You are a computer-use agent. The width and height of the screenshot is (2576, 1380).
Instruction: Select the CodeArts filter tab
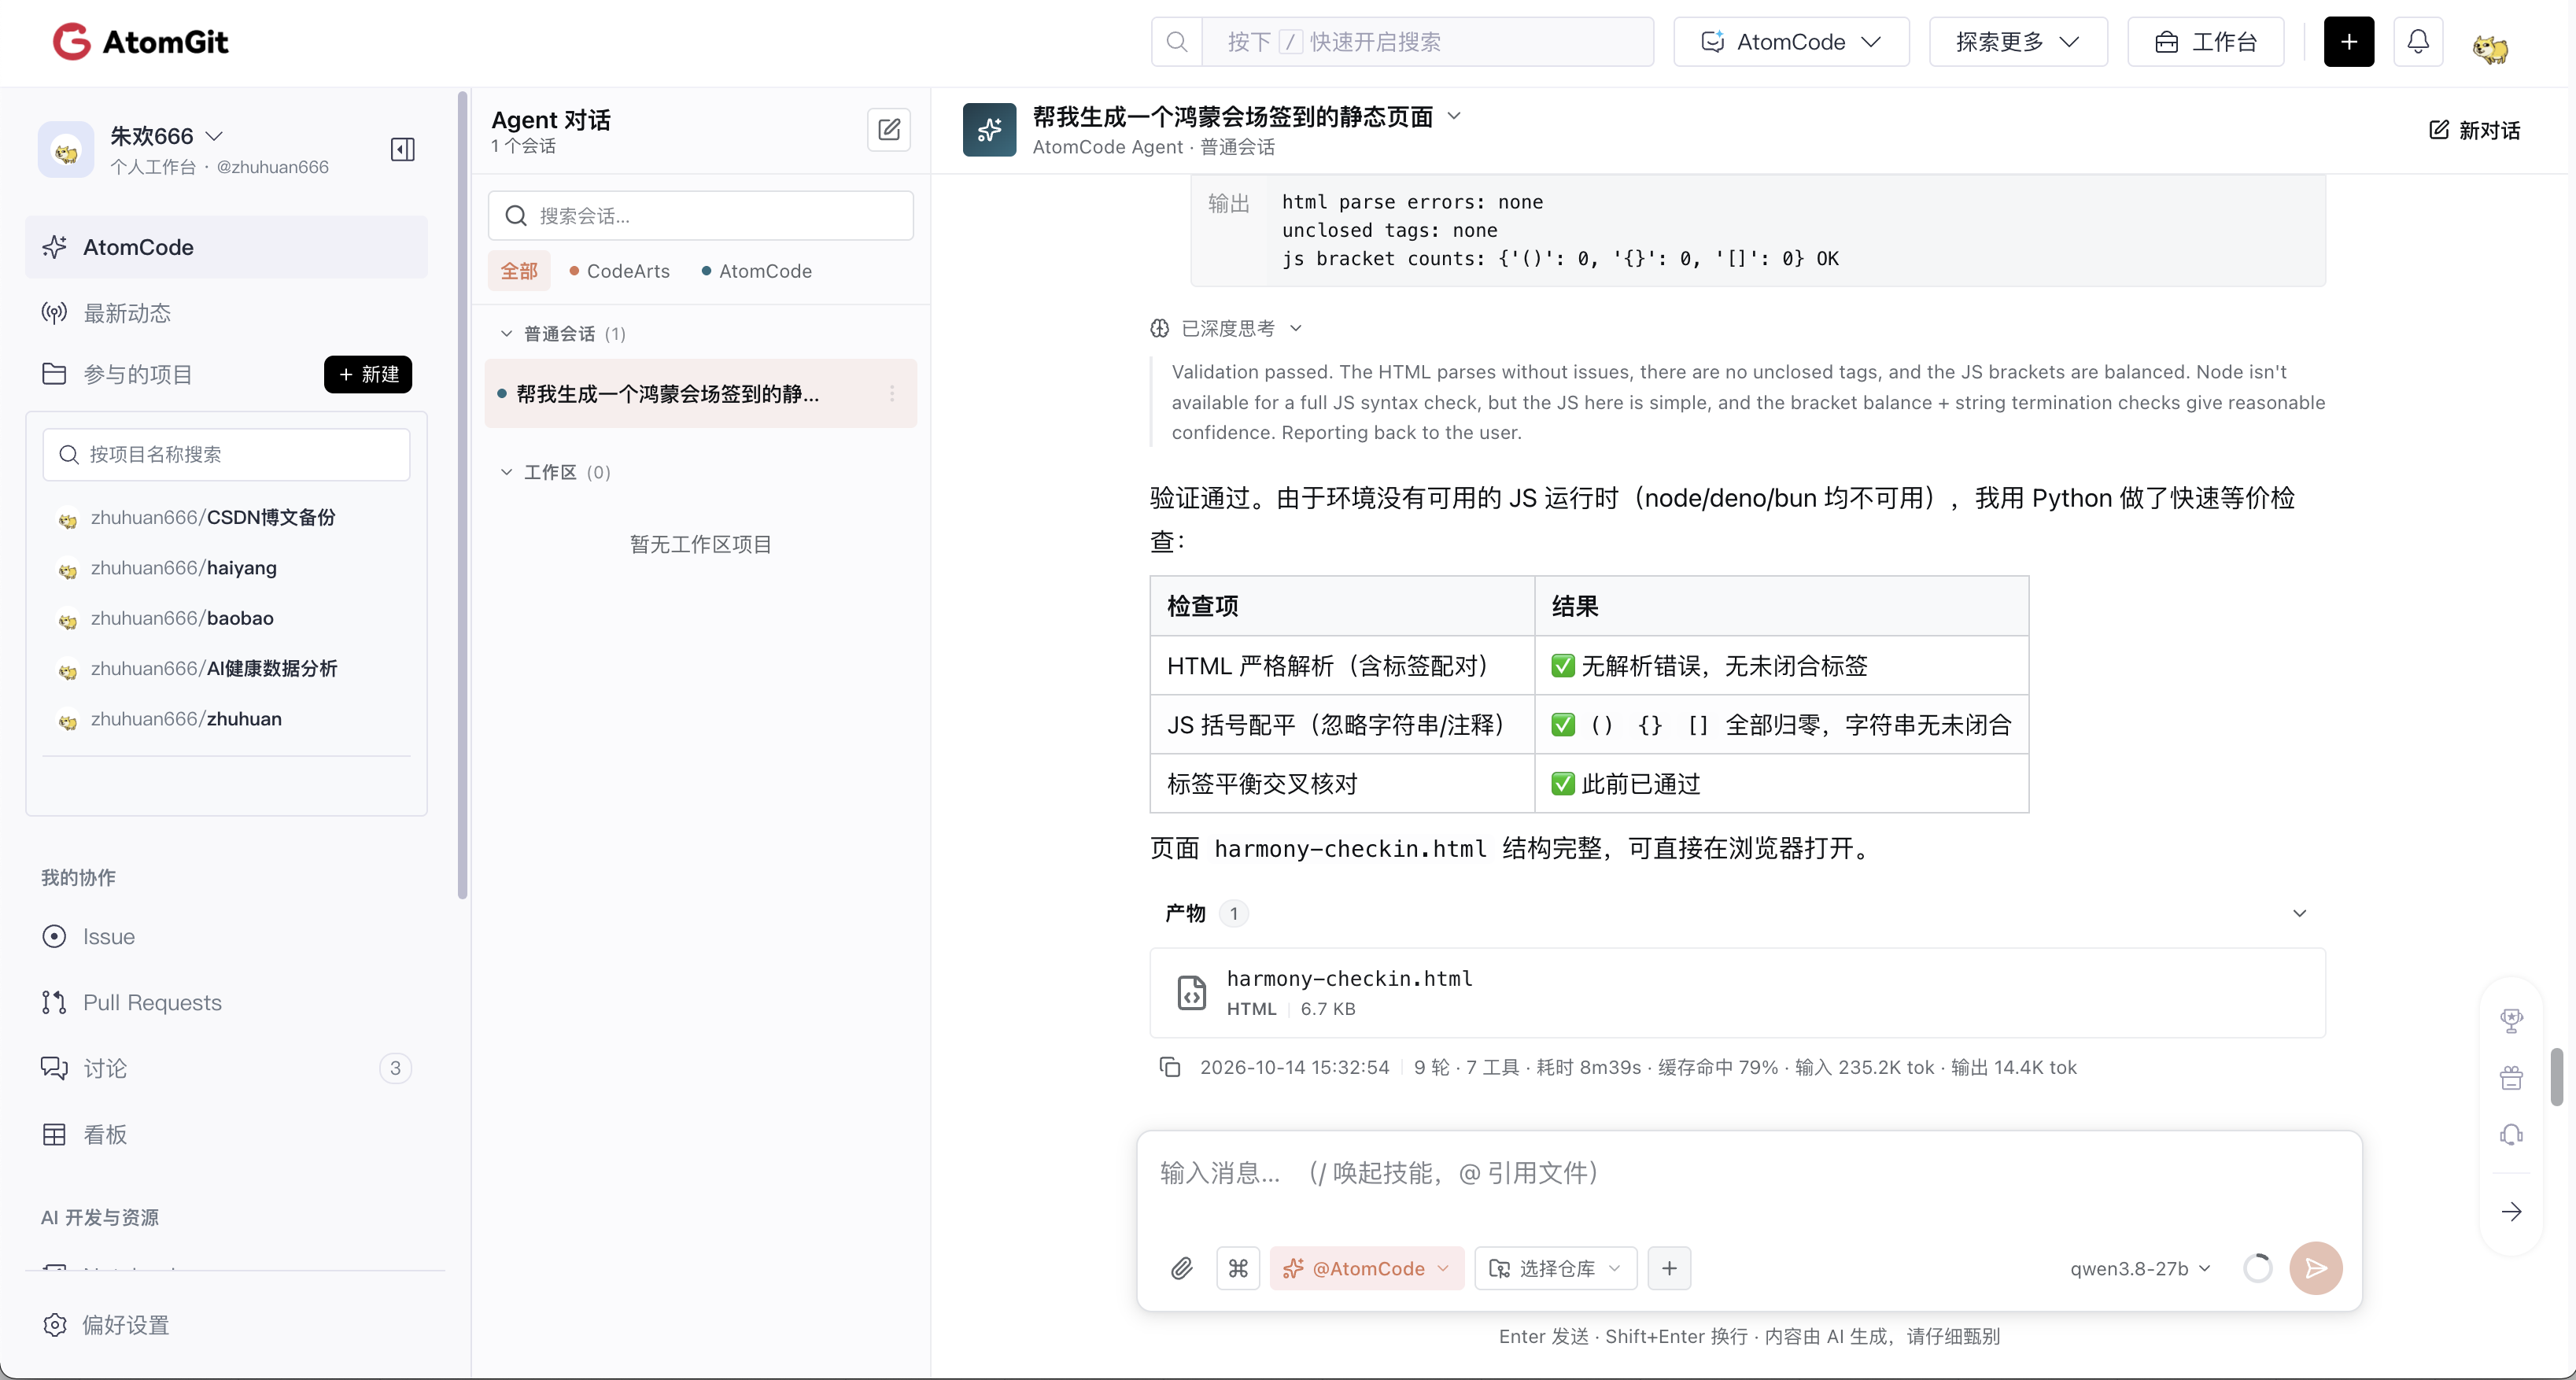tap(619, 271)
